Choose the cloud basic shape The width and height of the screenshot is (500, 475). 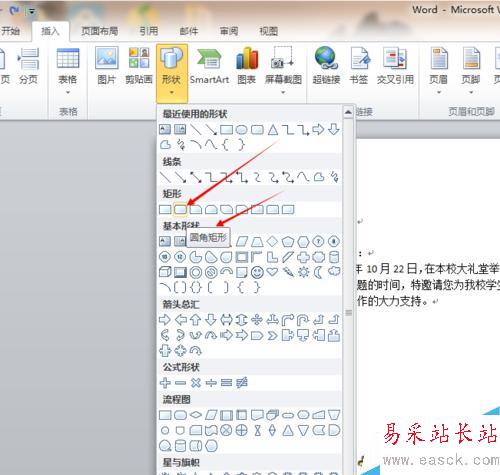pos(334,272)
